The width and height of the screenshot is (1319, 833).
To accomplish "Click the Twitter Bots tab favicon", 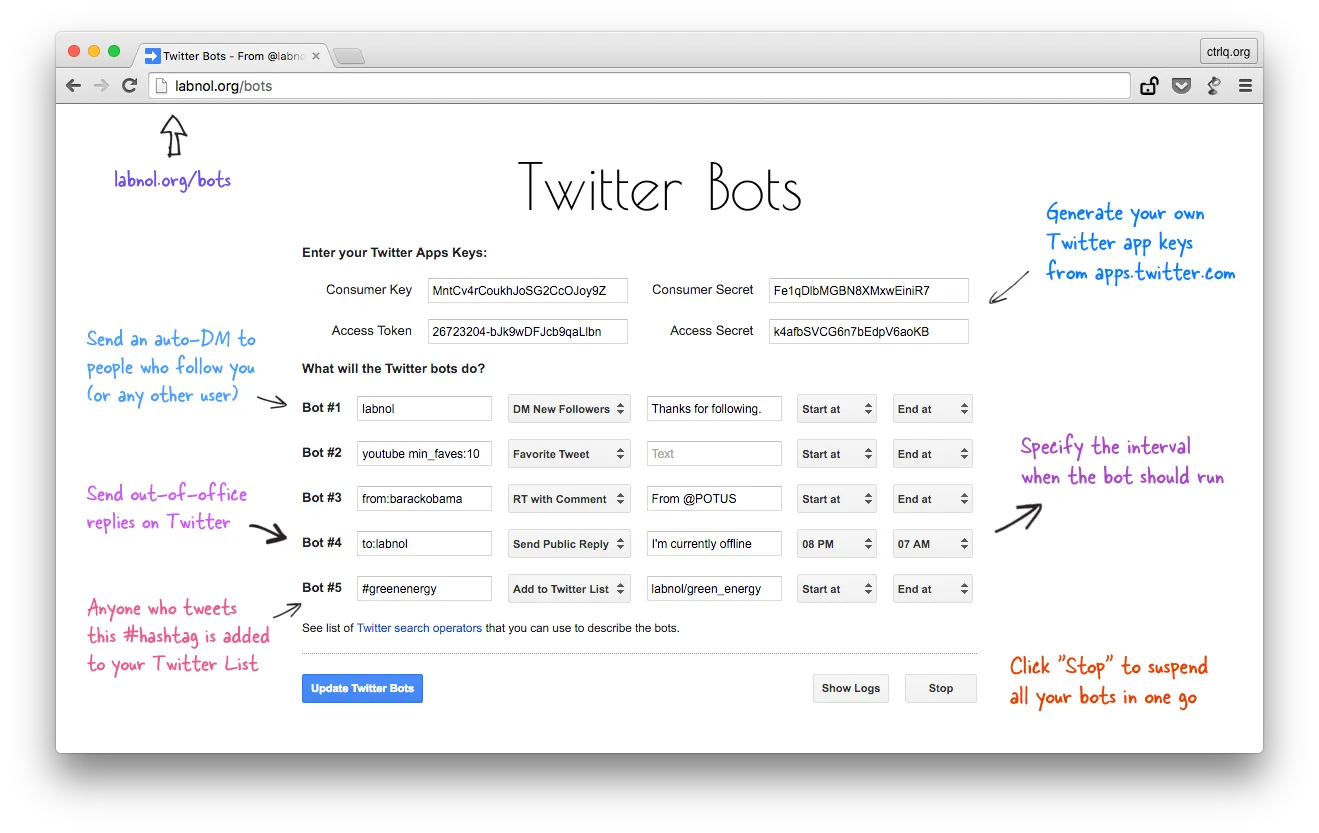I will [152, 55].
